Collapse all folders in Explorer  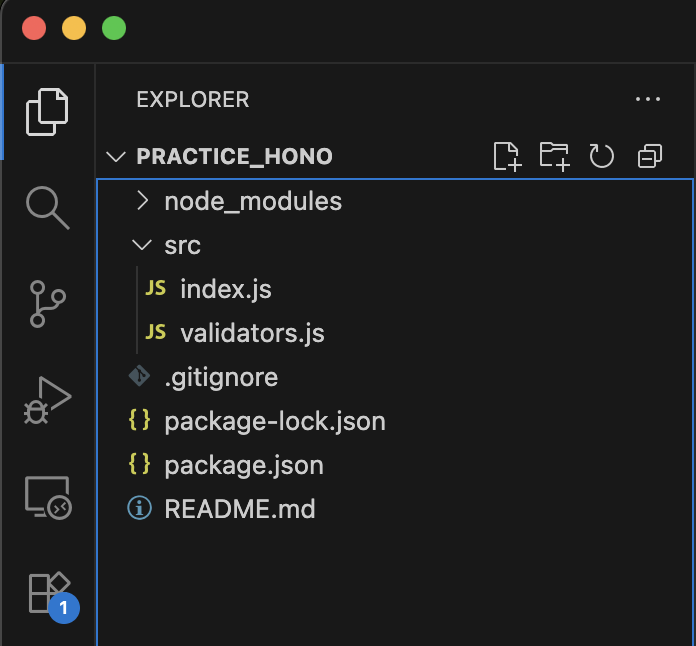(650, 156)
